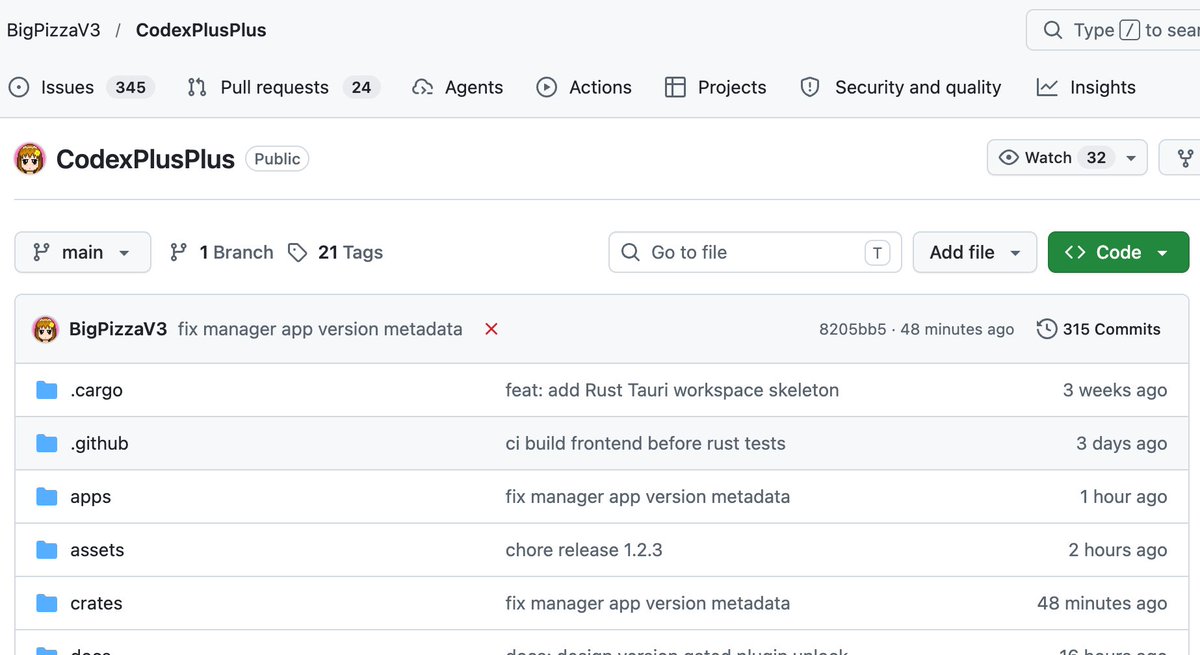Open commit chore release 1.2.3
Viewport: 1200px width, 655px height.
[584, 549]
